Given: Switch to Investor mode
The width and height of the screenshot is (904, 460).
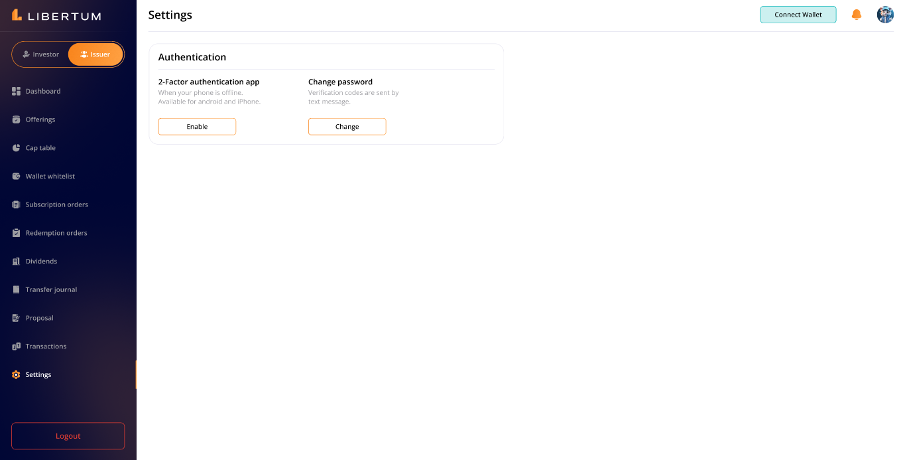Looking at the screenshot, I should click(41, 54).
